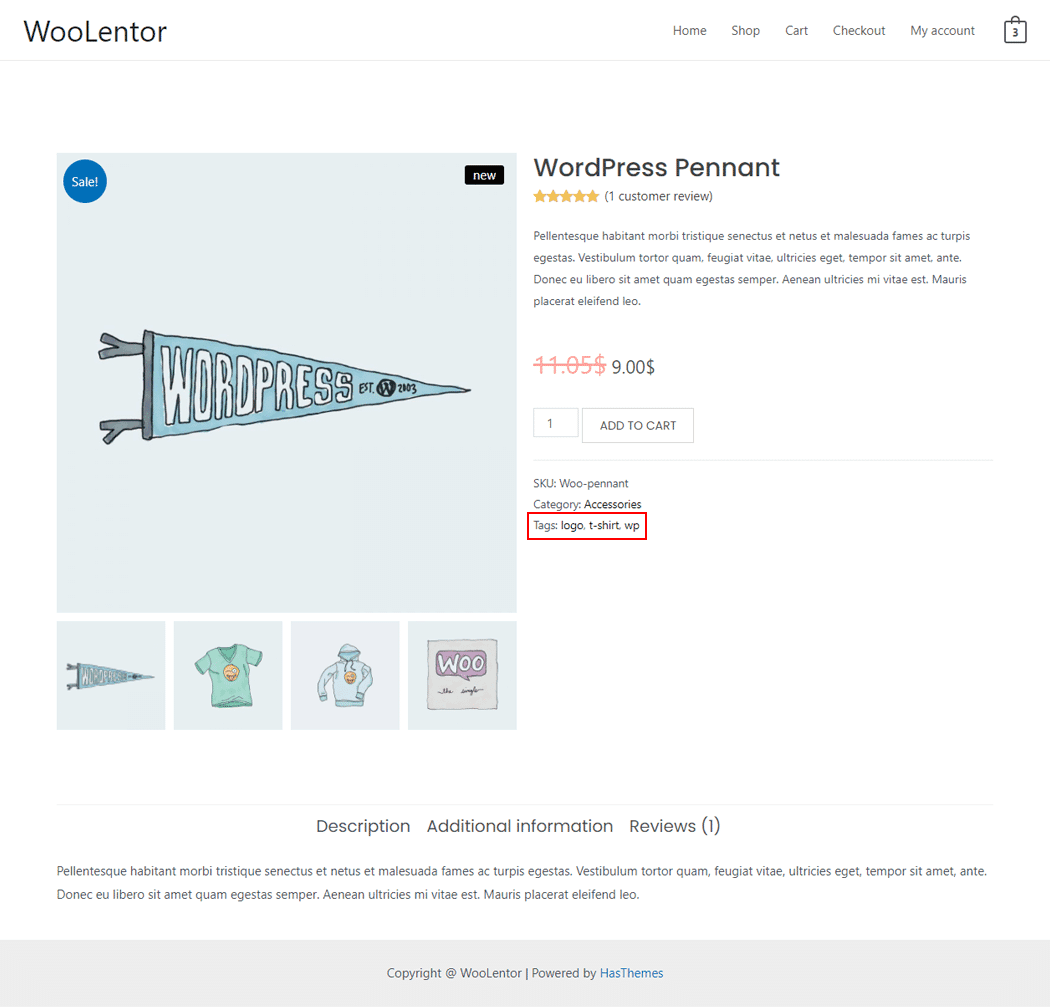This screenshot has height=1007, width=1050.
Task: Click the blue Sale! badge
Action: tap(85, 181)
